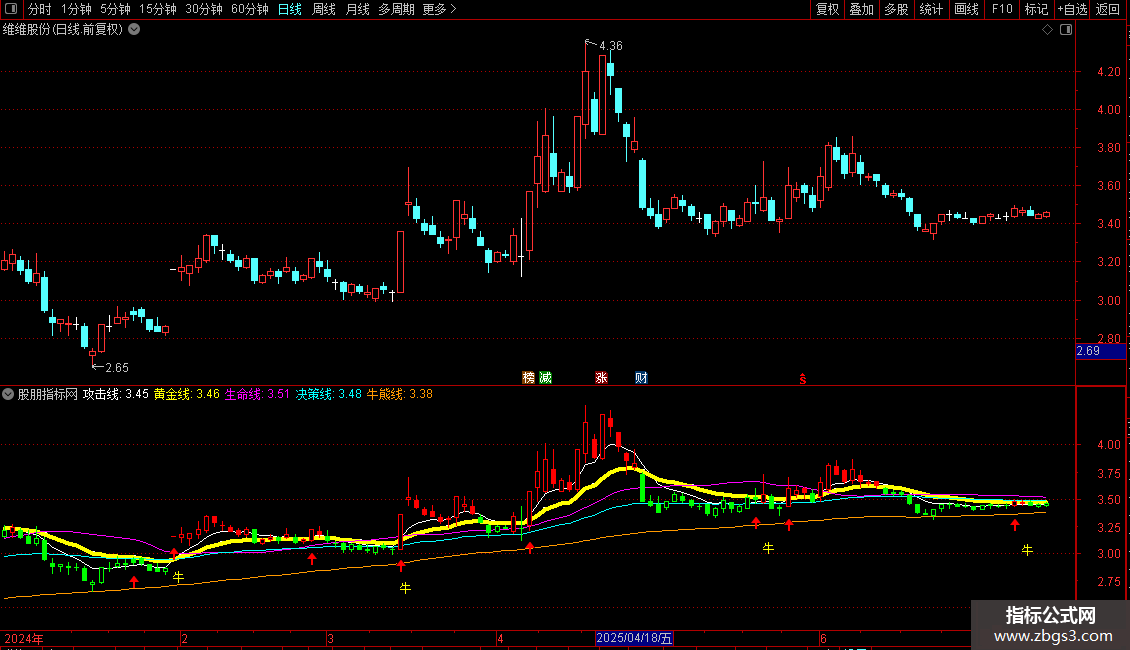1130x650 pixels.
Task: Open the F10 company info
Action: (1002, 9)
